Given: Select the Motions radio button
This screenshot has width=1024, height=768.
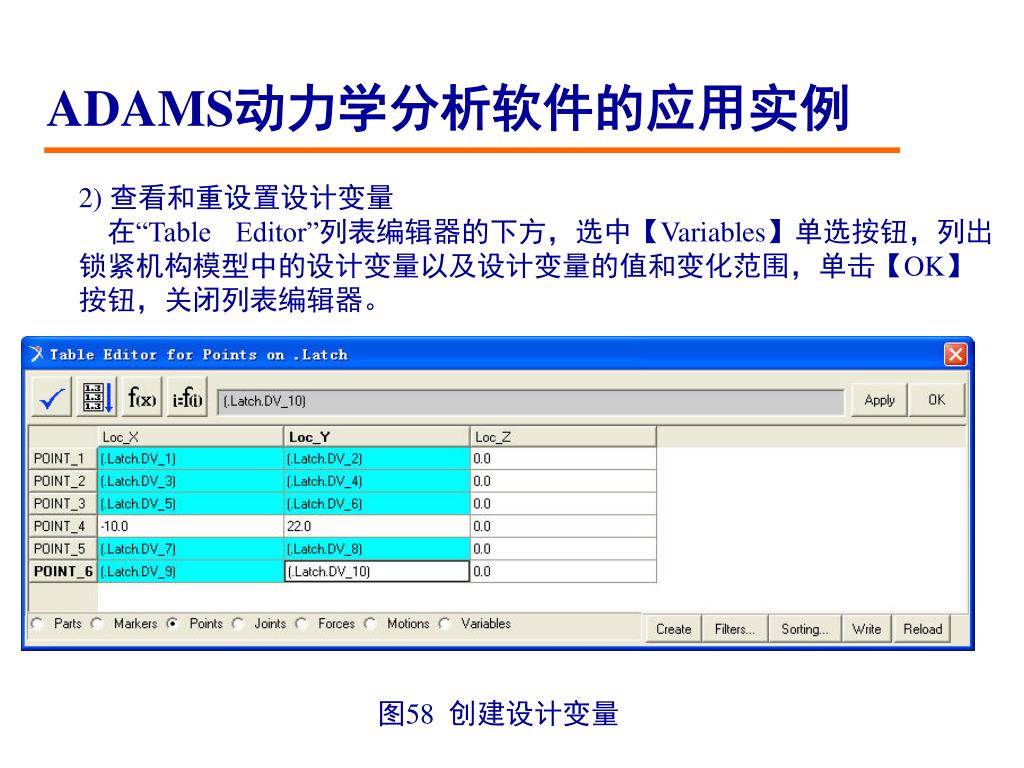Looking at the screenshot, I should (x=371, y=624).
